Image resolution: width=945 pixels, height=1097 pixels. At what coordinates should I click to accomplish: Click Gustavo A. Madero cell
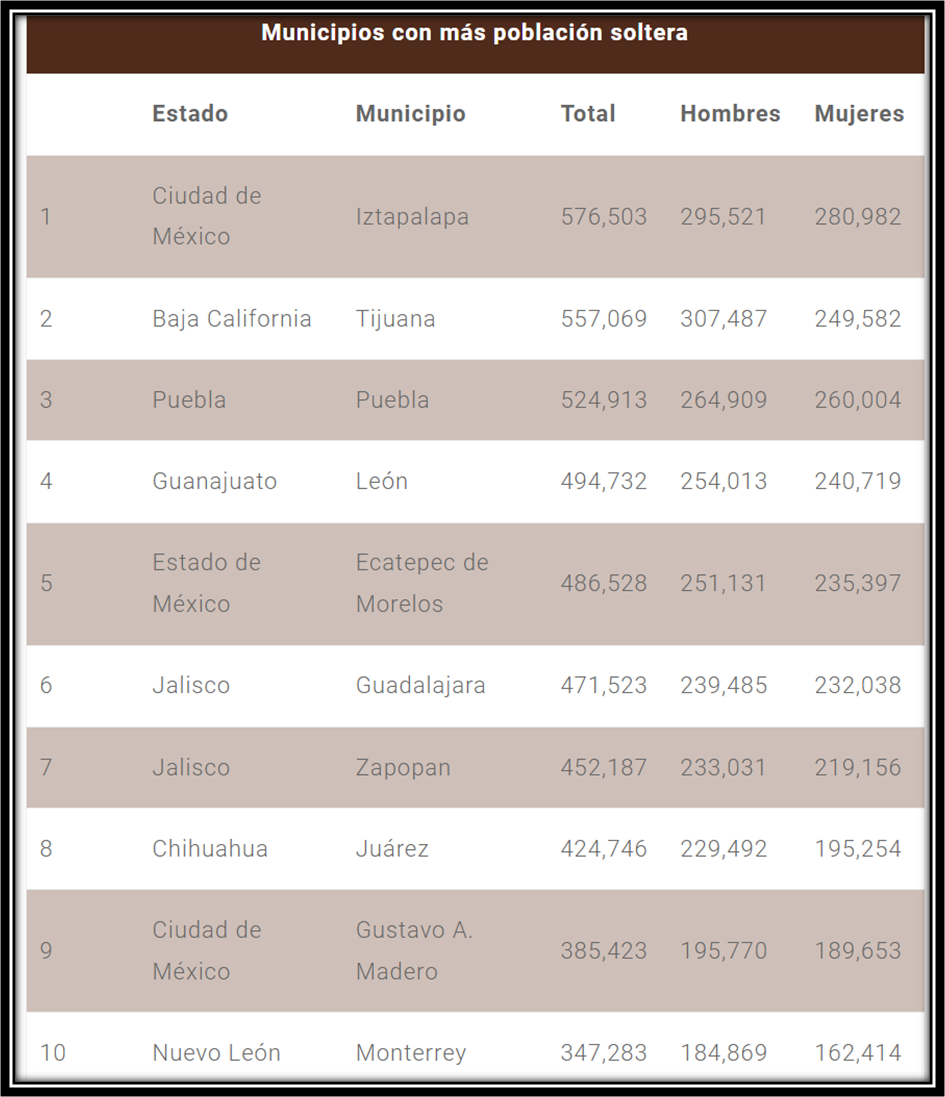click(414, 950)
